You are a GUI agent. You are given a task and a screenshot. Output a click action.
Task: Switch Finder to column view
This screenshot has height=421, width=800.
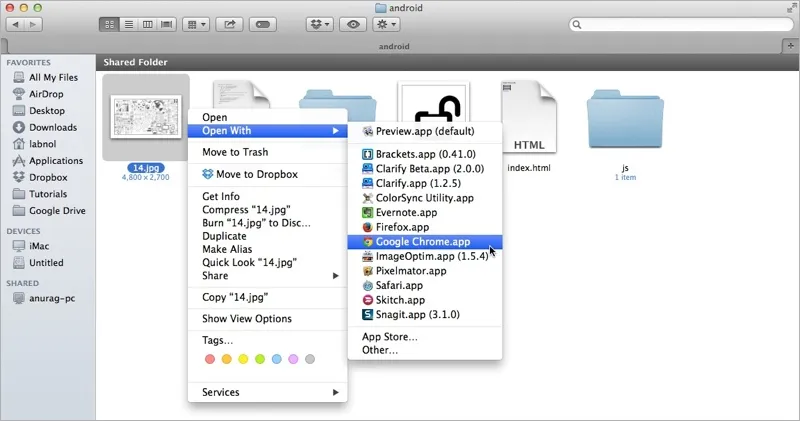(x=147, y=24)
